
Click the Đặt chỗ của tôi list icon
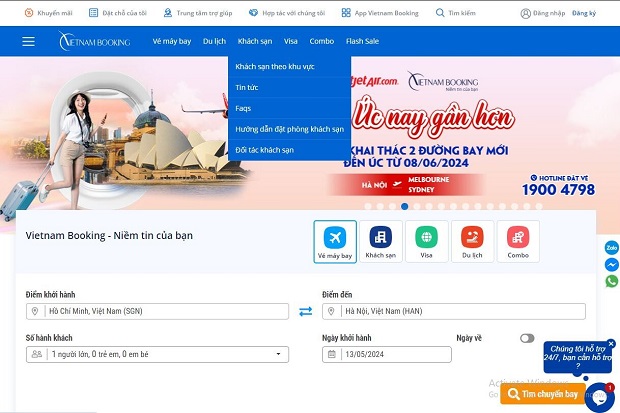(x=93, y=13)
